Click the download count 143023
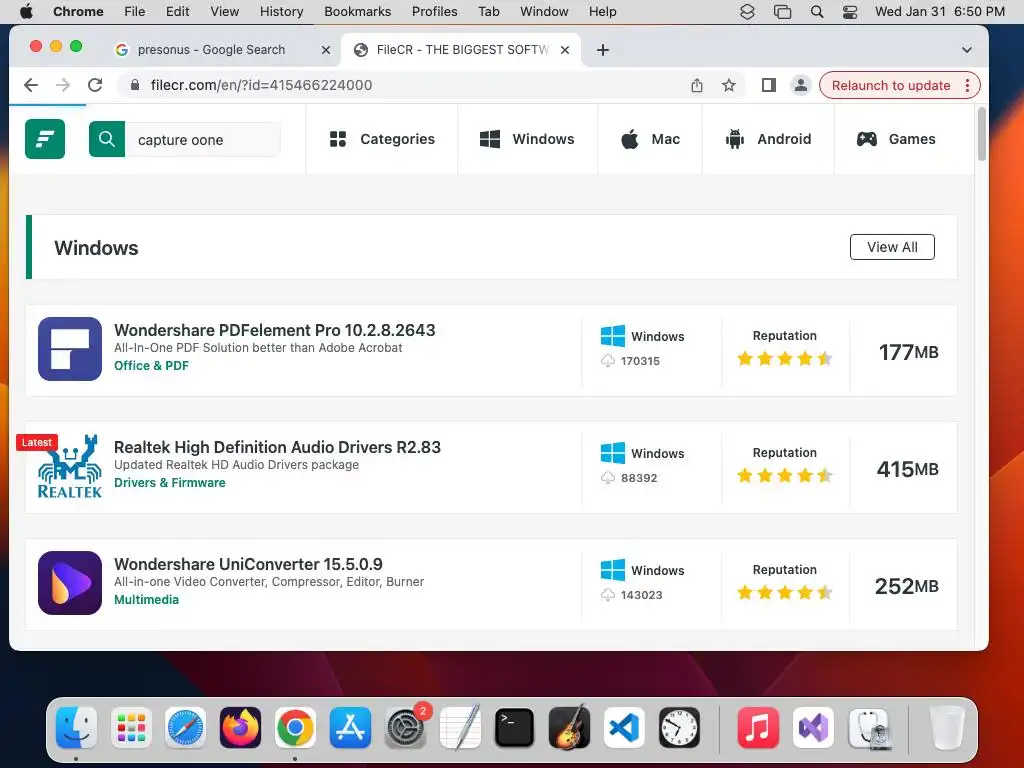1024x768 pixels. (x=641, y=595)
